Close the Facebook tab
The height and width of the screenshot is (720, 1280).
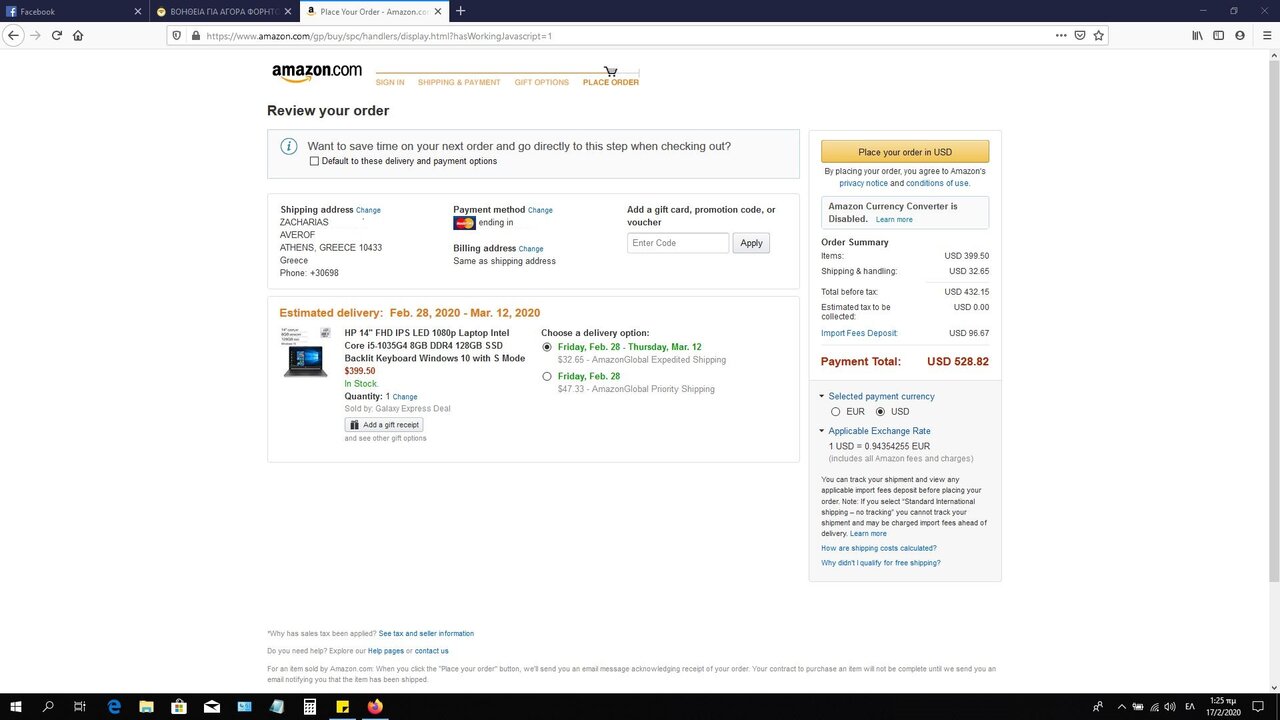(x=138, y=11)
